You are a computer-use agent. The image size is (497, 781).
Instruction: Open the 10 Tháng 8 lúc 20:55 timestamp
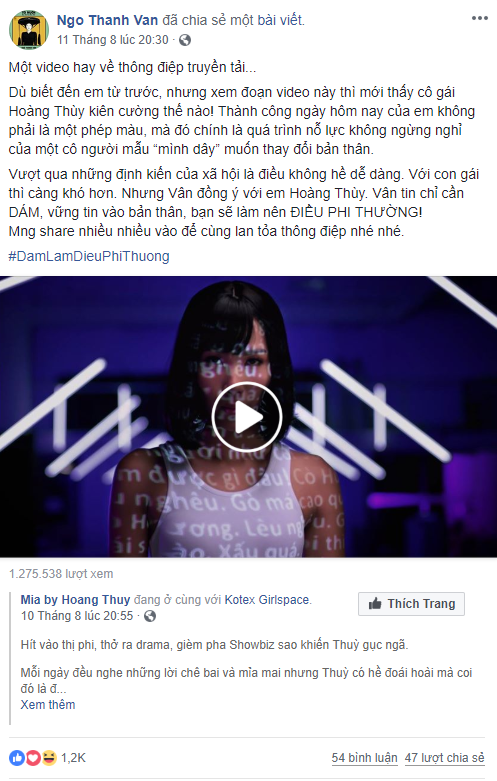[77, 616]
